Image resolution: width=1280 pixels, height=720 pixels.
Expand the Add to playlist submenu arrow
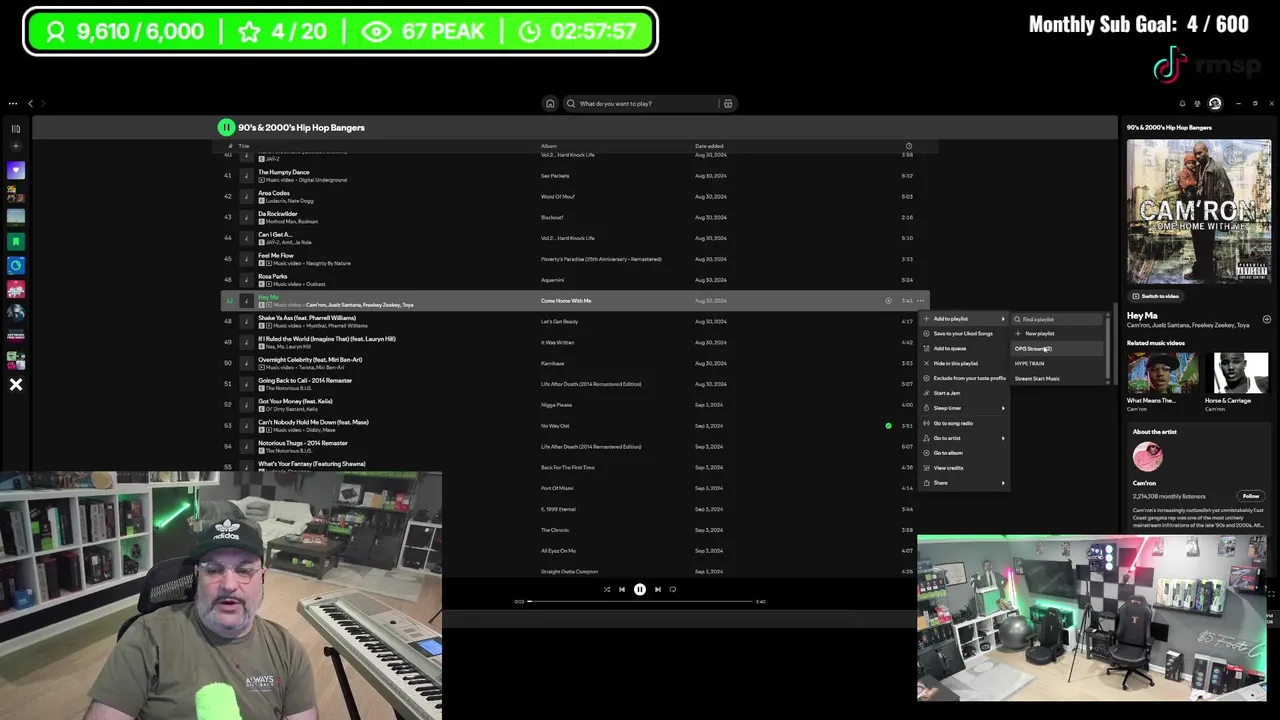[x=1003, y=319]
